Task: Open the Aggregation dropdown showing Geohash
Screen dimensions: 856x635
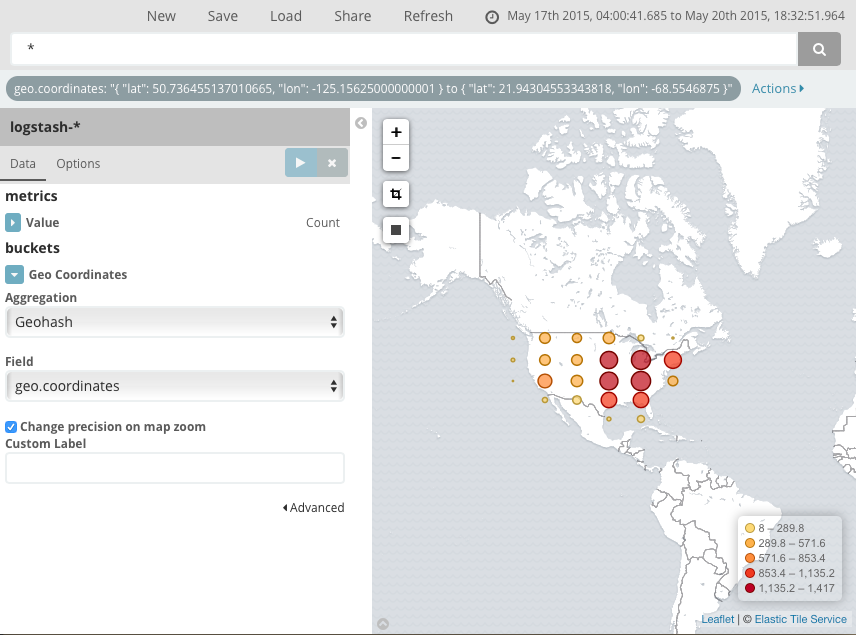Action: pos(175,322)
